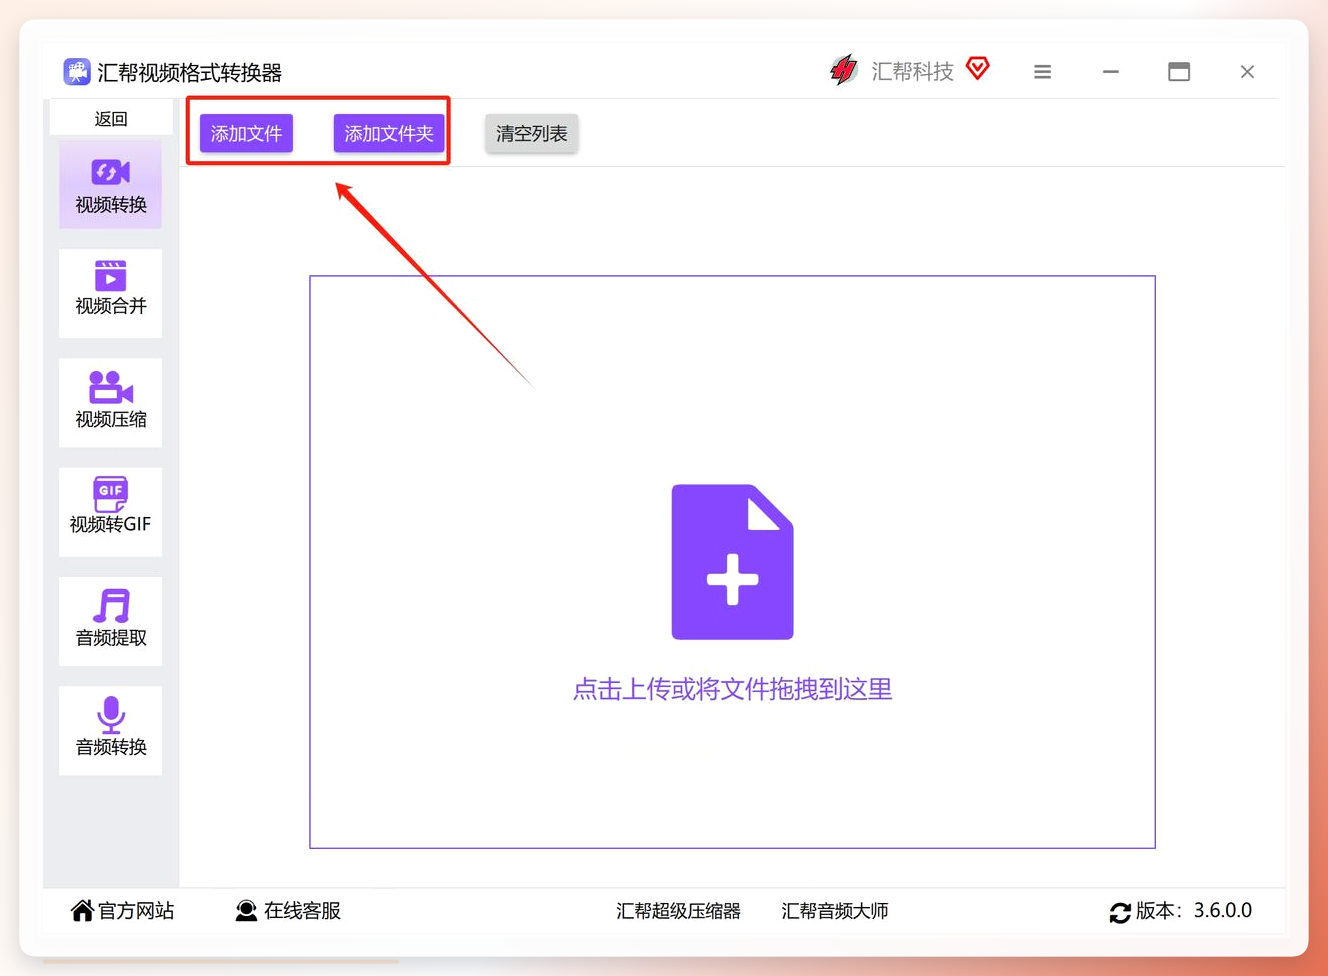Click the 添加文件夹 button
This screenshot has width=1328, height=976.
pos(389,133)
